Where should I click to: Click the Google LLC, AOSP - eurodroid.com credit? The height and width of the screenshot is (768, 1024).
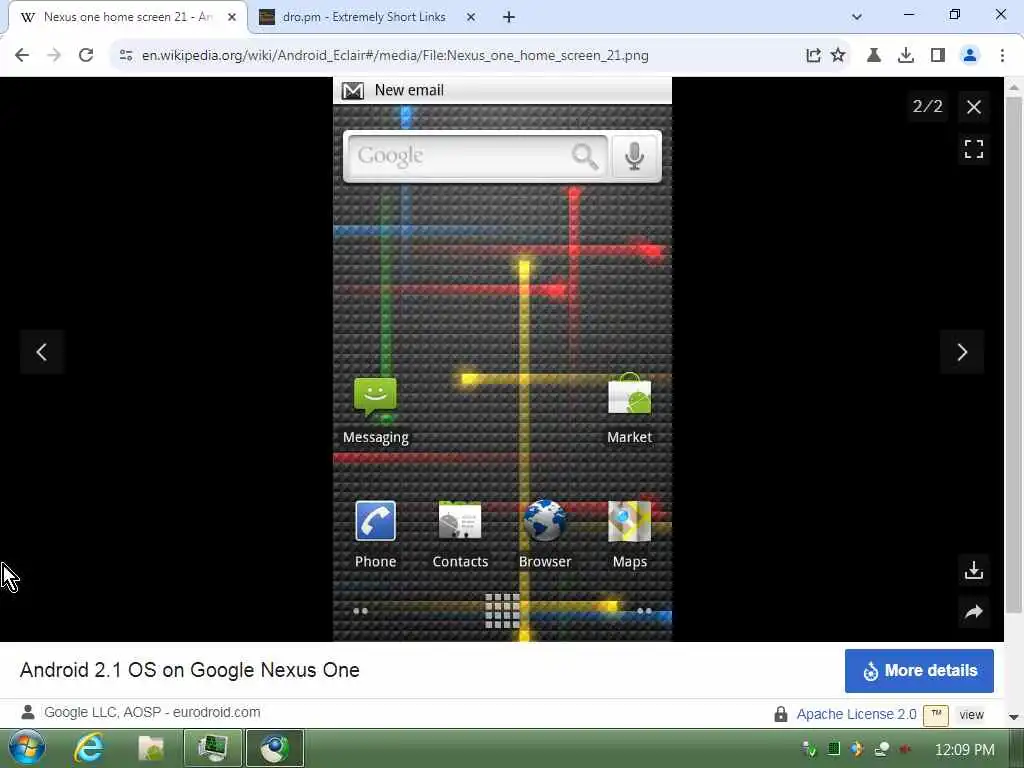pos(152,712)
